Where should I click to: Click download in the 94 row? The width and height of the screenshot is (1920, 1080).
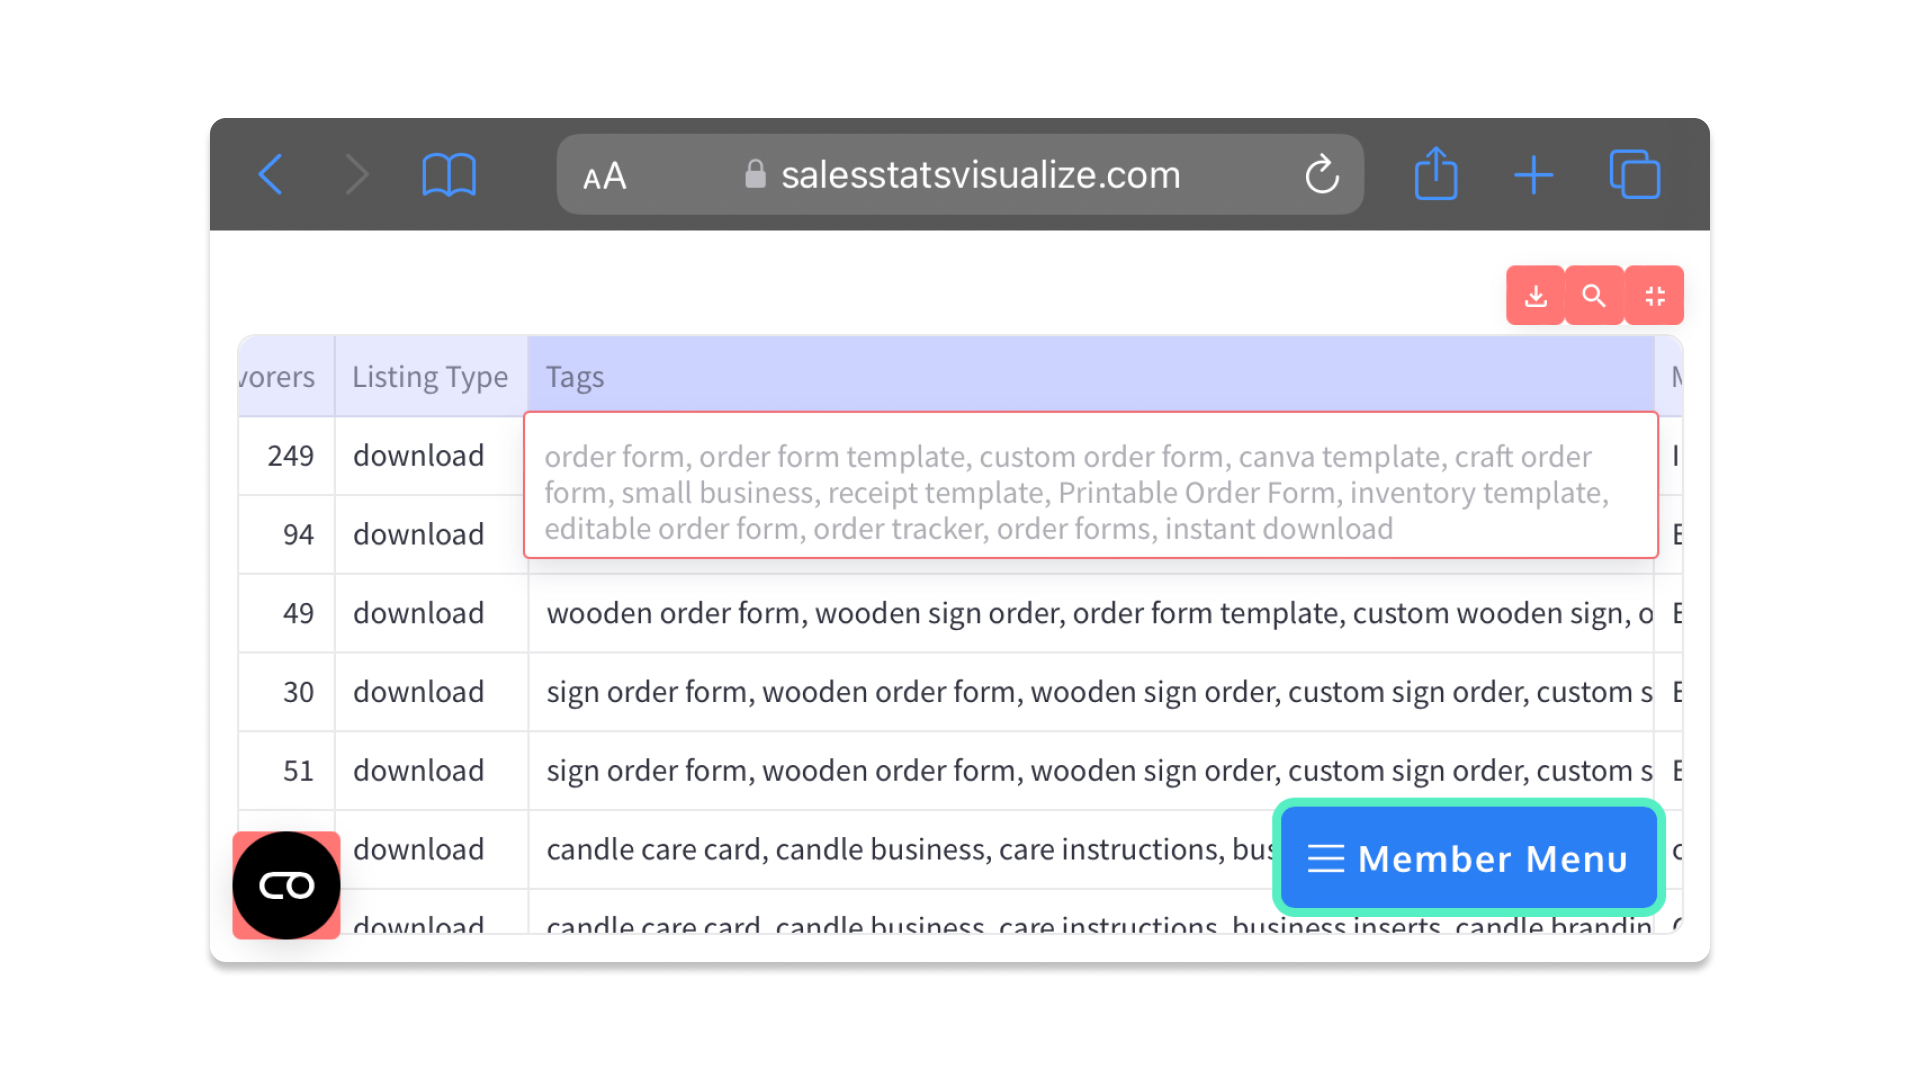[418, 535]
